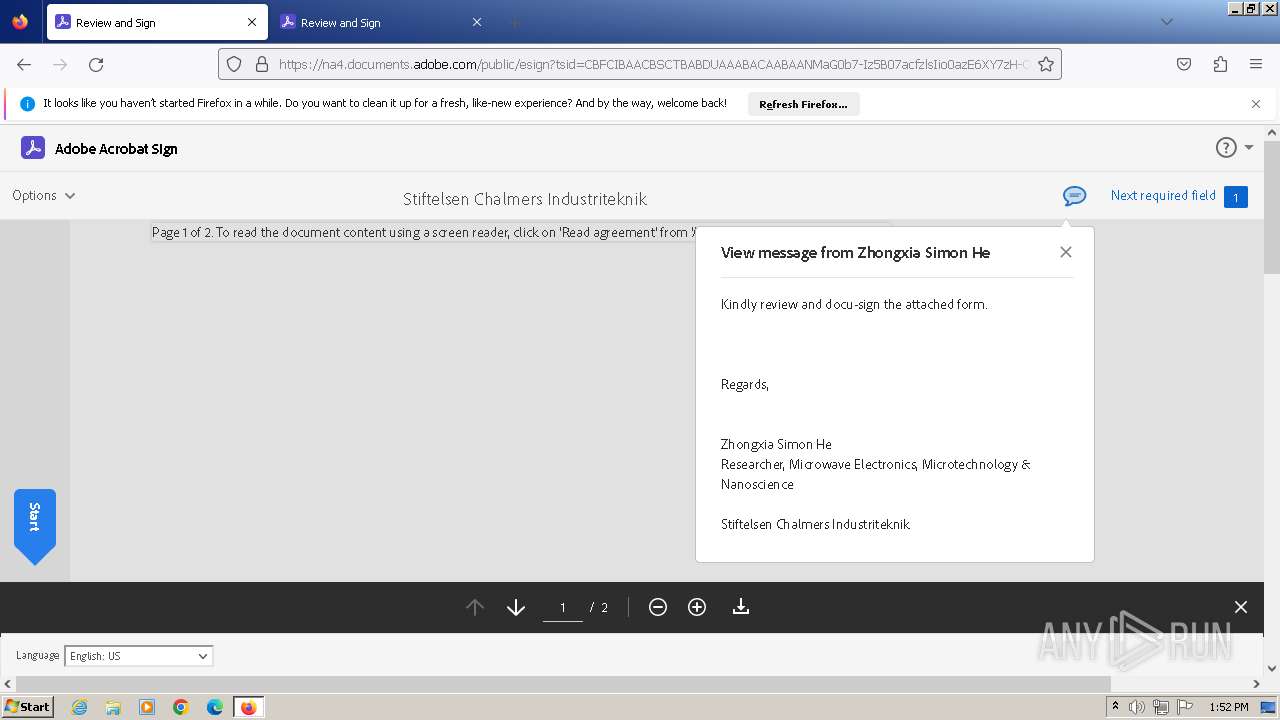Open the Language English: US dropdown

pos(139,656)
